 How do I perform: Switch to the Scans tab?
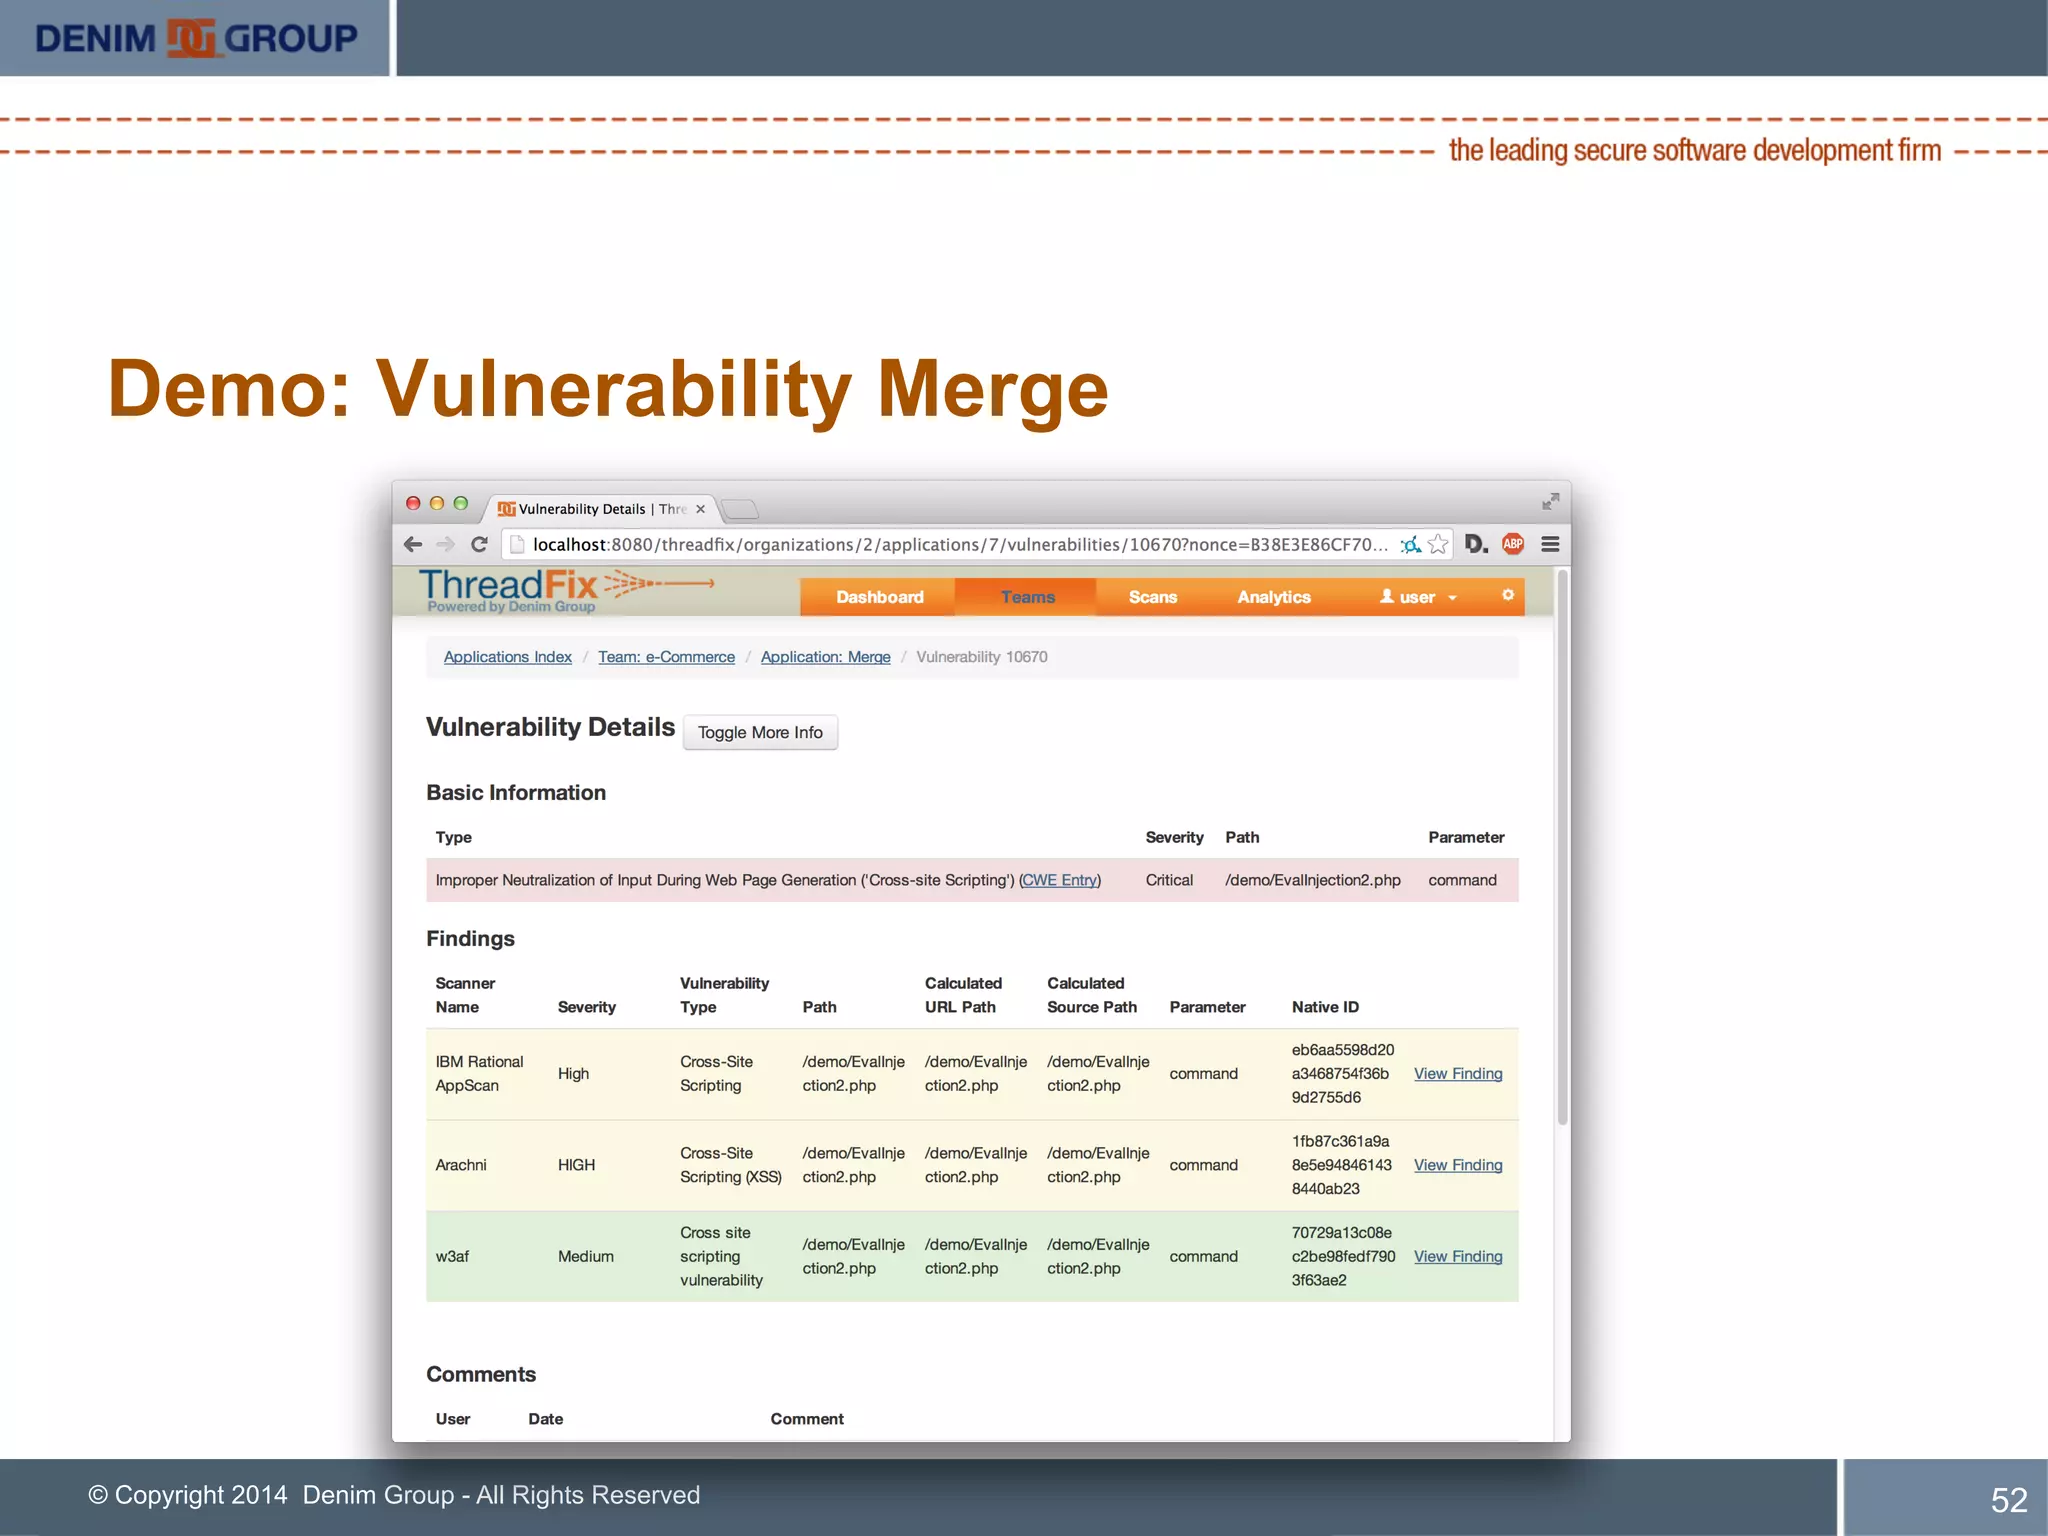tap(1152, 597)
